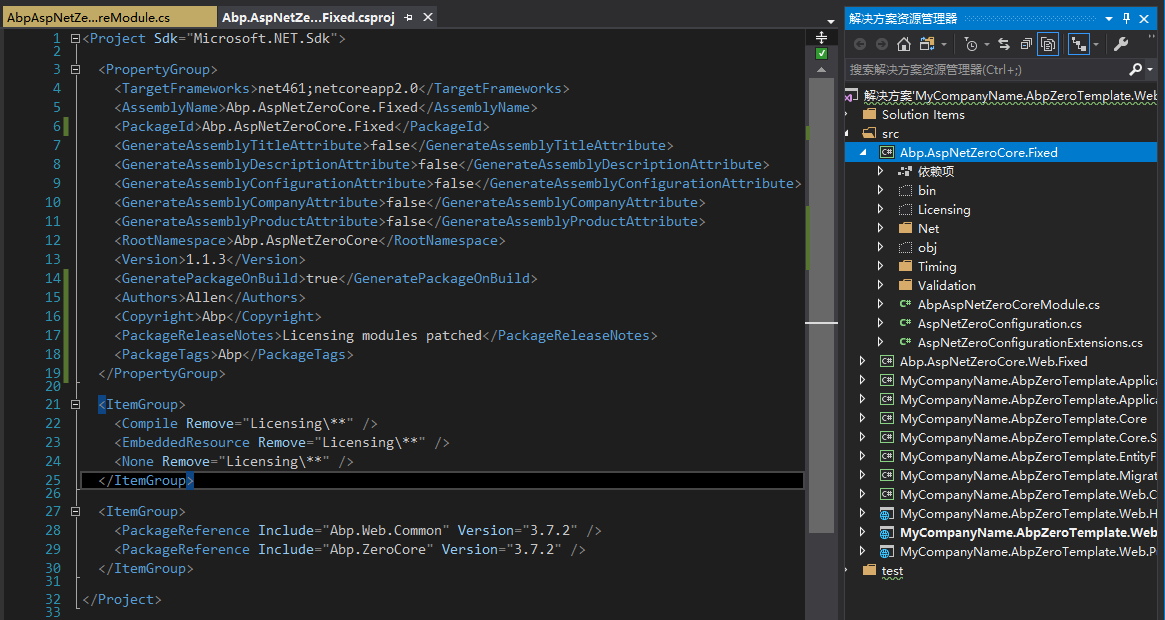Open the search options dropdown arrow
This screenshot has width=1165, height=620.
coord(1150,69)
